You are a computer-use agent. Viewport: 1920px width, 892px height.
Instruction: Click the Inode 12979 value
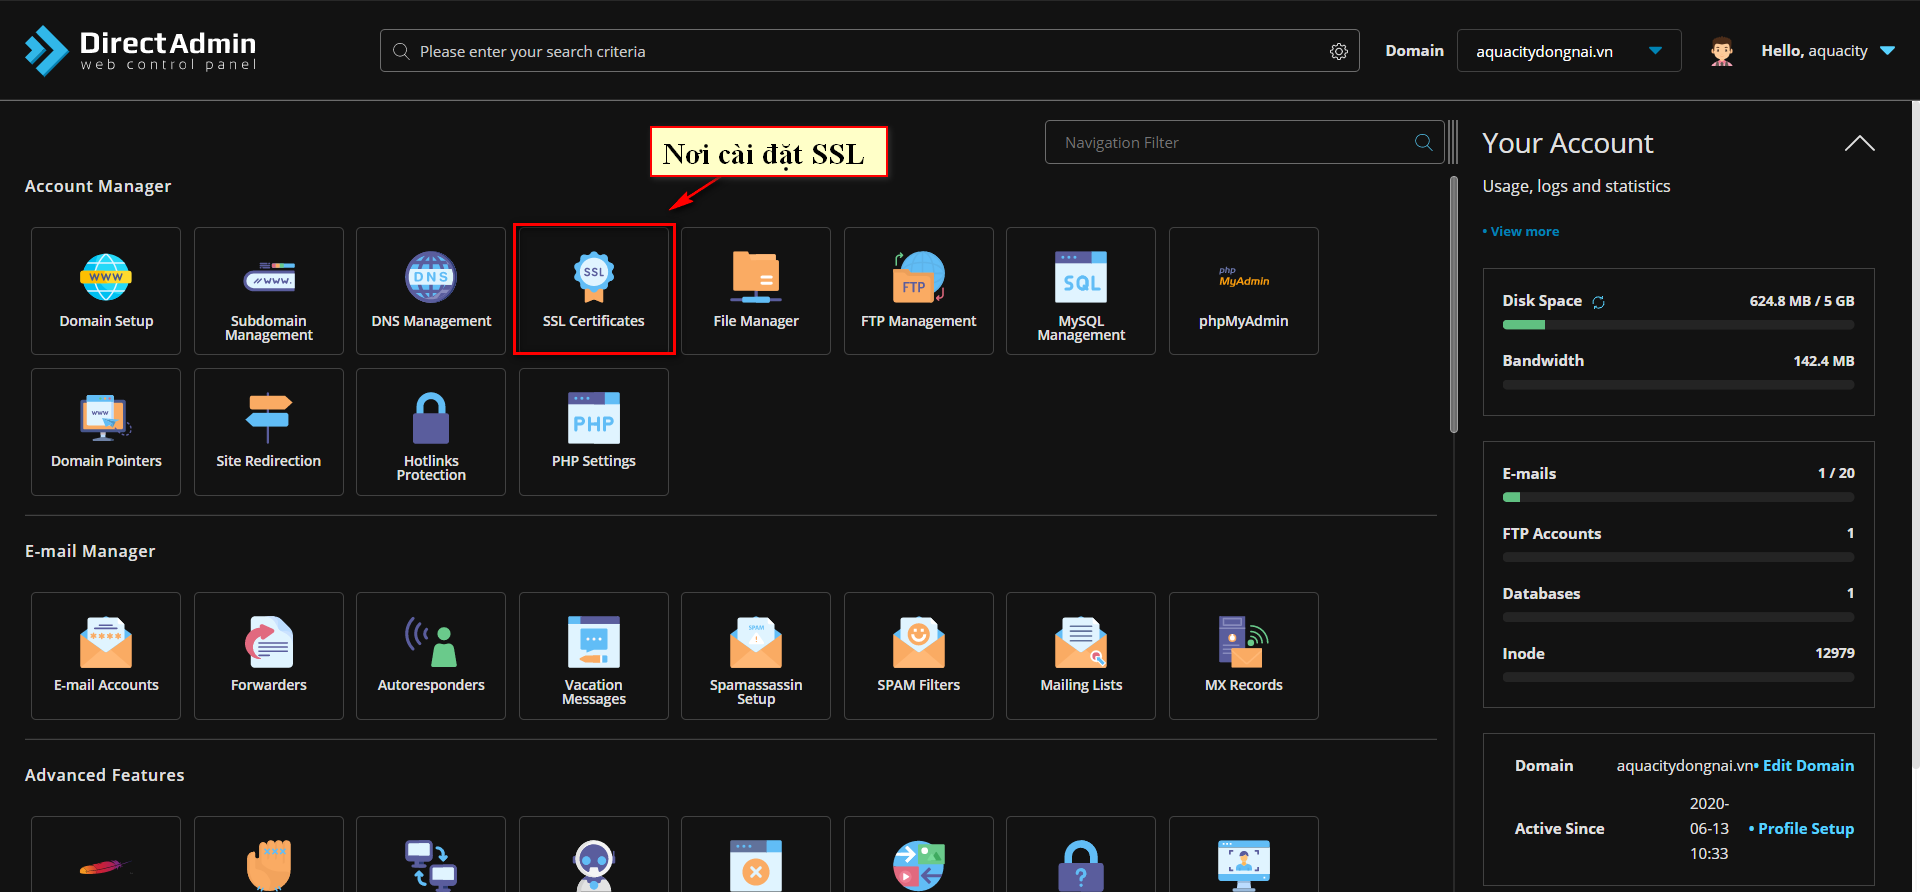coord(1834,653)
